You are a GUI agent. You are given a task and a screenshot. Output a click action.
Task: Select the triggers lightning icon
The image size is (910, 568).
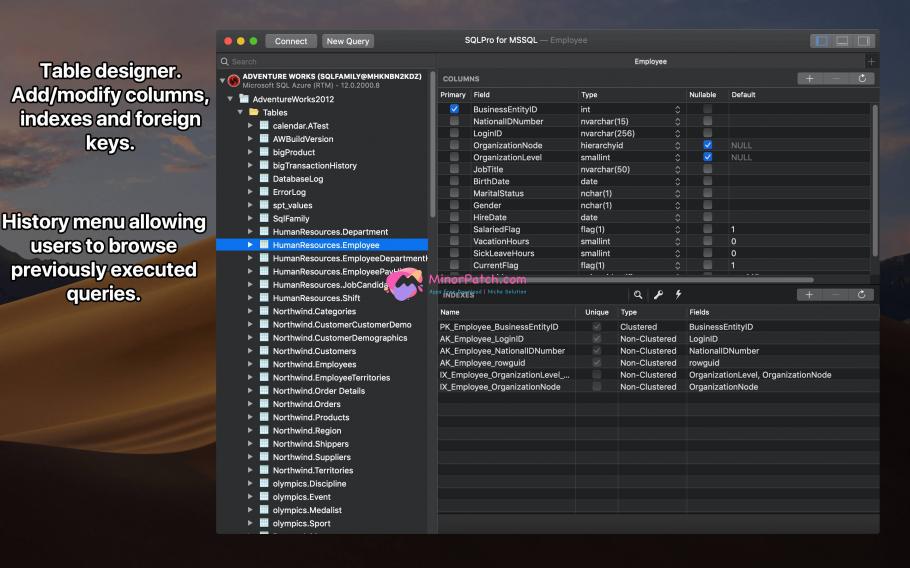678,295
